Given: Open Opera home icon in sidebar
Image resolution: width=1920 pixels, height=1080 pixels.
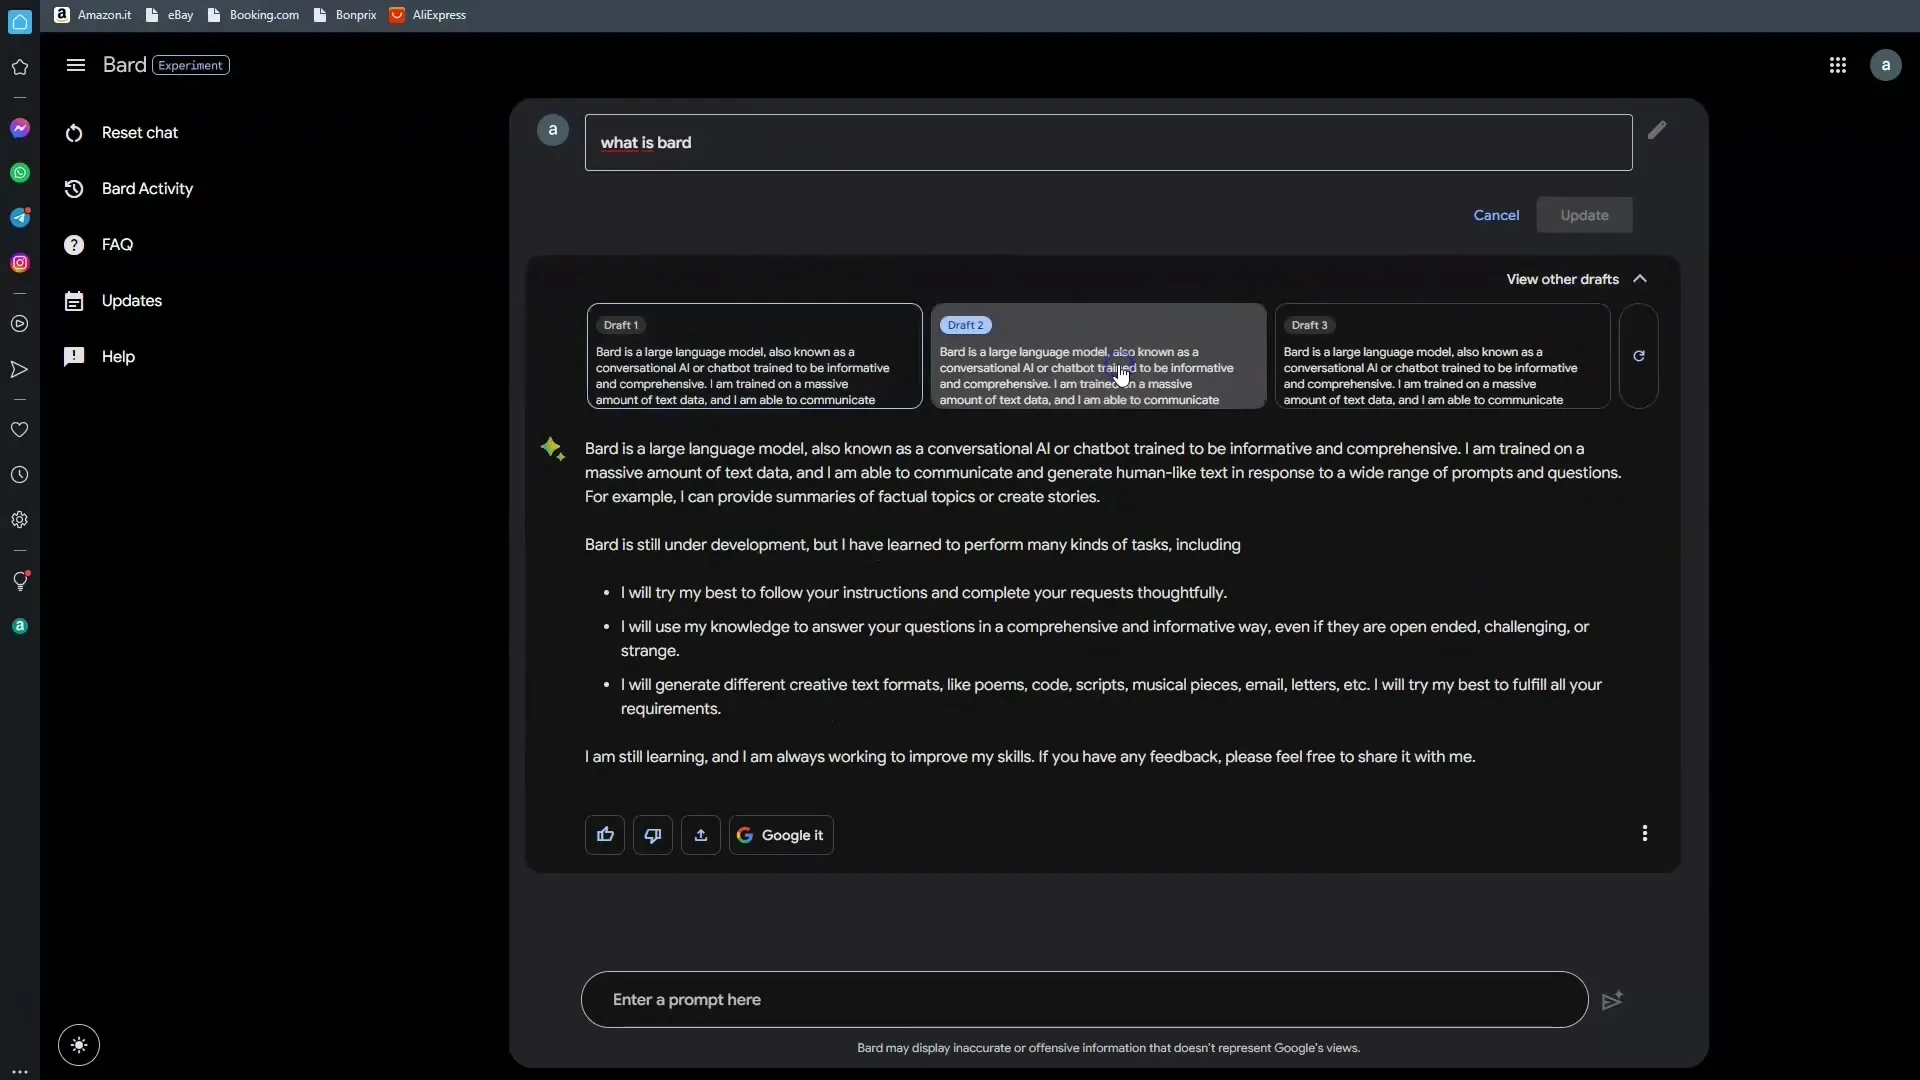Looking at the screenshot, I should tap(20, 21).
